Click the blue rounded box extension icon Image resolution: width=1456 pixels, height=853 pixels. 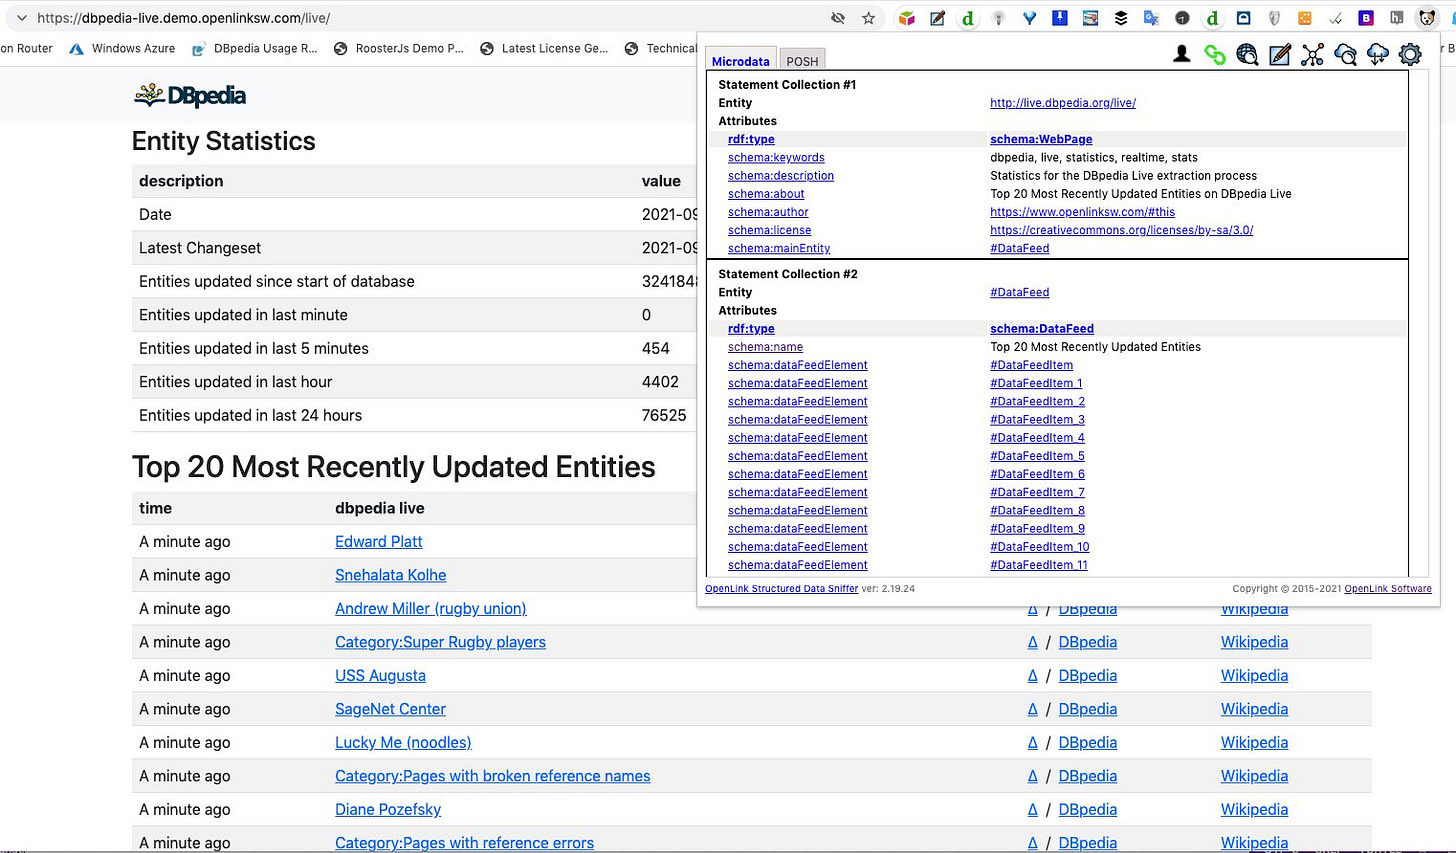click(x=1243, y=18)
